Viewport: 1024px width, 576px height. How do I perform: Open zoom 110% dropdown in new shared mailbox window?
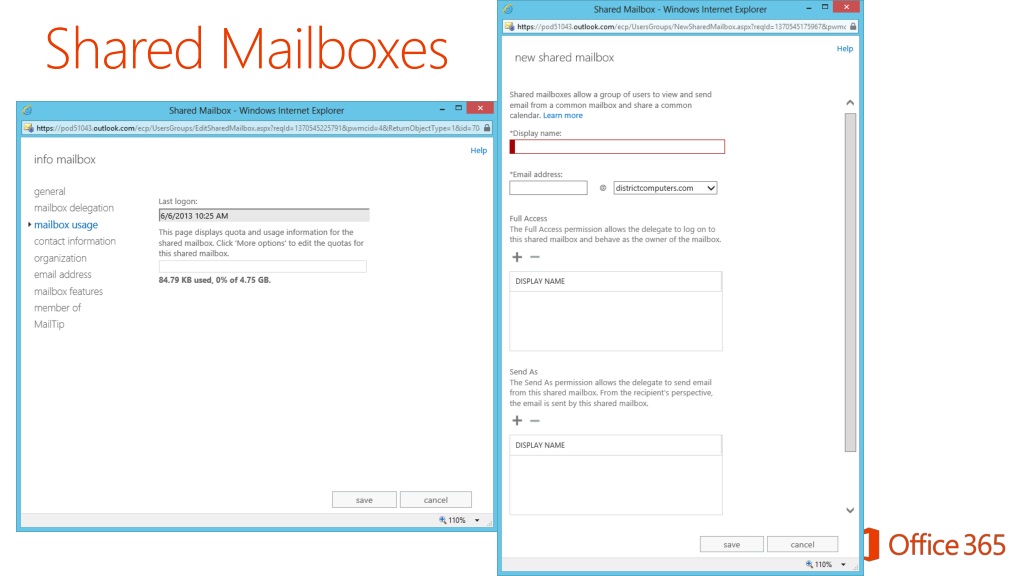[x=843, y=564]
